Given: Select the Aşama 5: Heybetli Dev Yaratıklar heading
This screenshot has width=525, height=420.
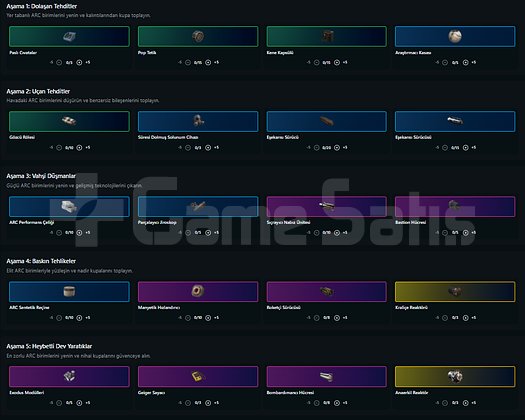Looking at the screenshot, I should tap(49, 346).
